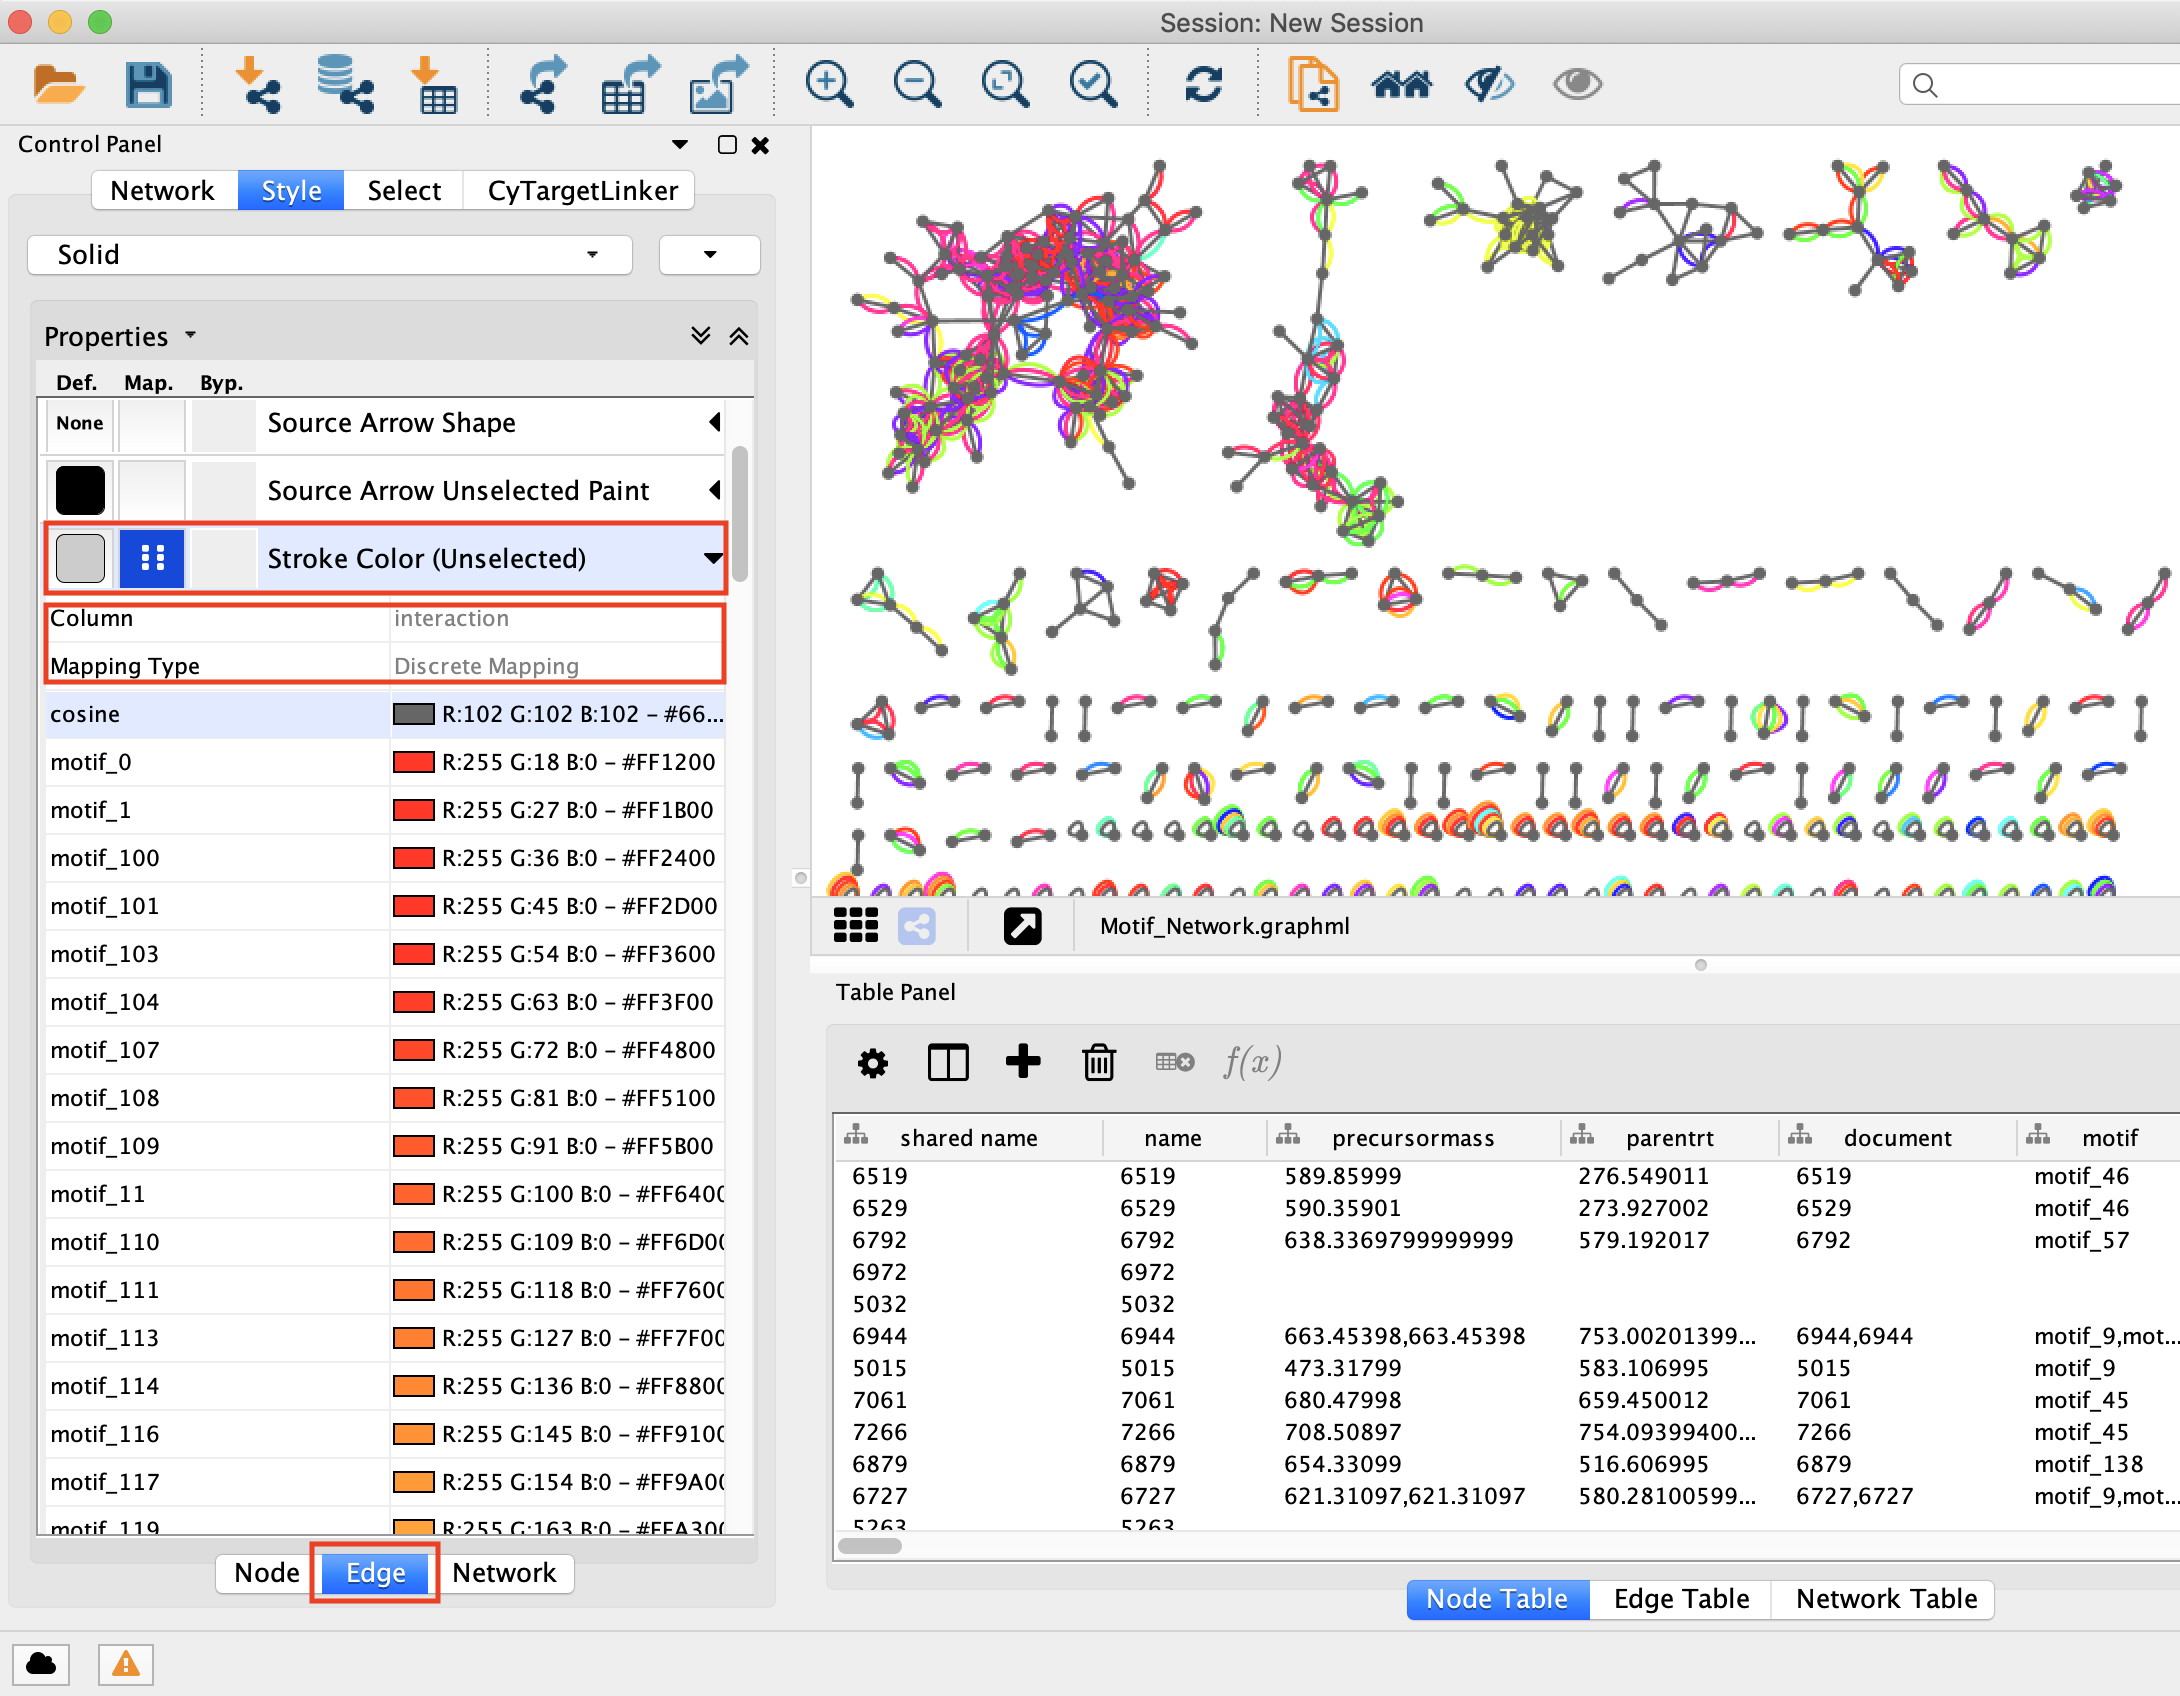The width and height of the screenshot is (2180, 1696).
Task: Open the Solid style dropdown
Action: tap(330, 255)
